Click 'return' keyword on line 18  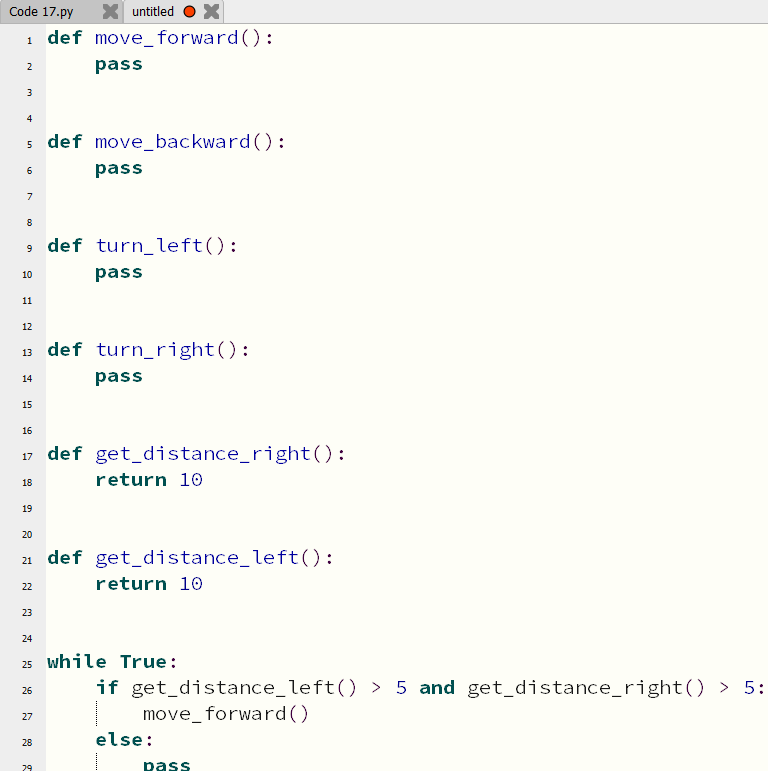pos(131,480)
